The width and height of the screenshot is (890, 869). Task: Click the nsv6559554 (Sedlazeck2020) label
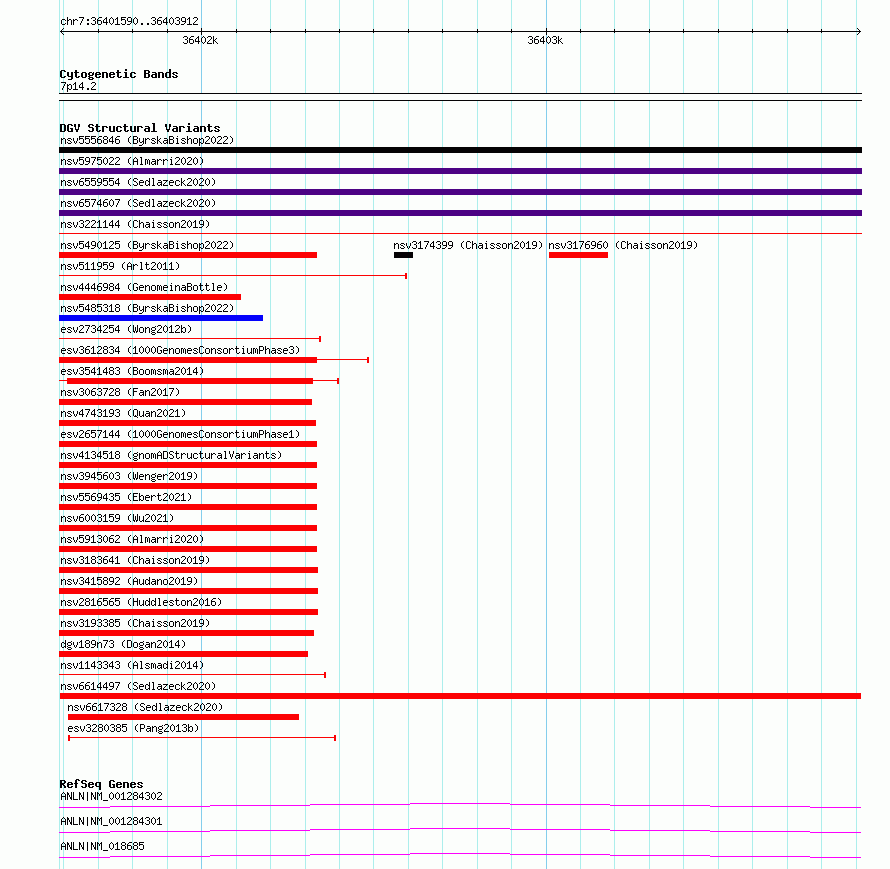pyautogui.click(x=138, y=182)
